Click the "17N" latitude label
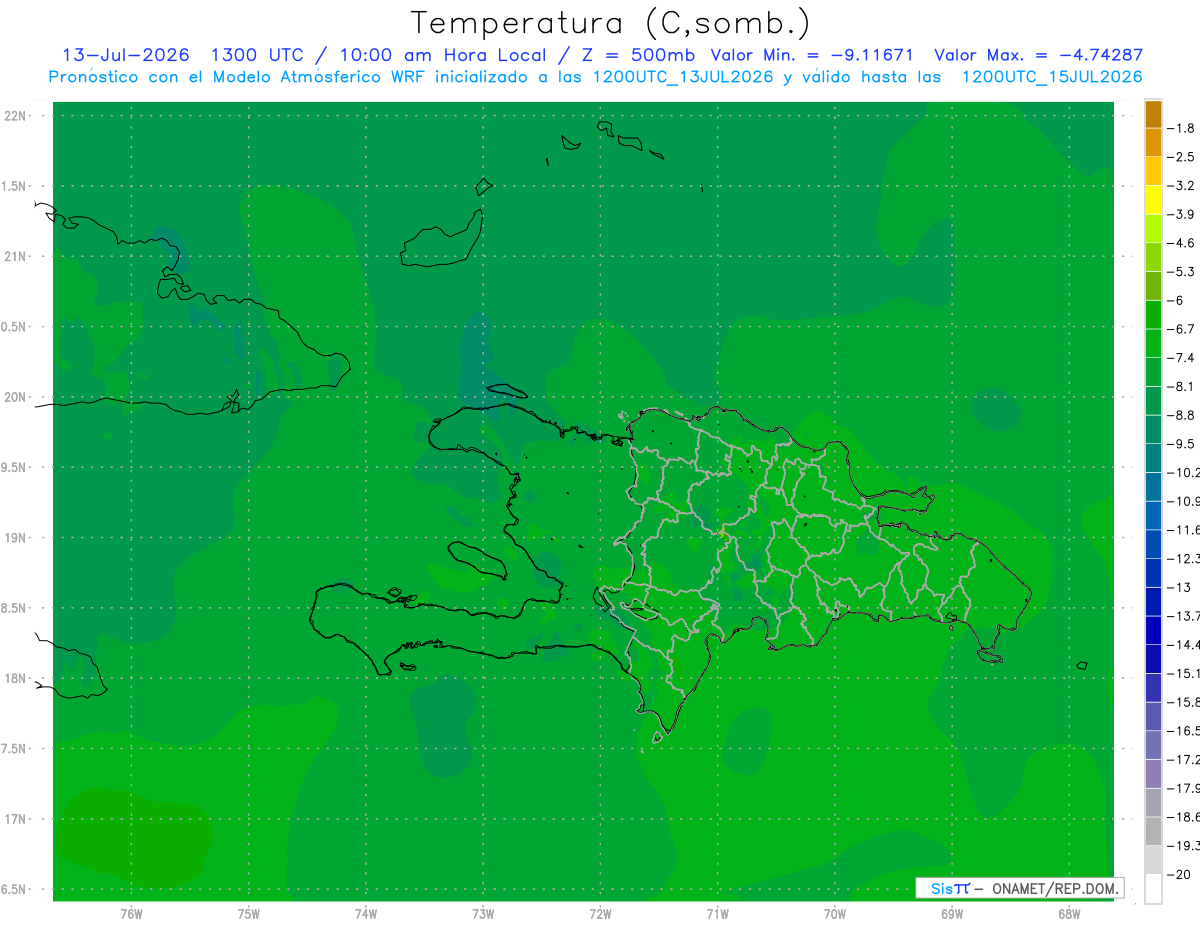The width and height of the screenshot is (1200, 927). (x=17, y=819)
